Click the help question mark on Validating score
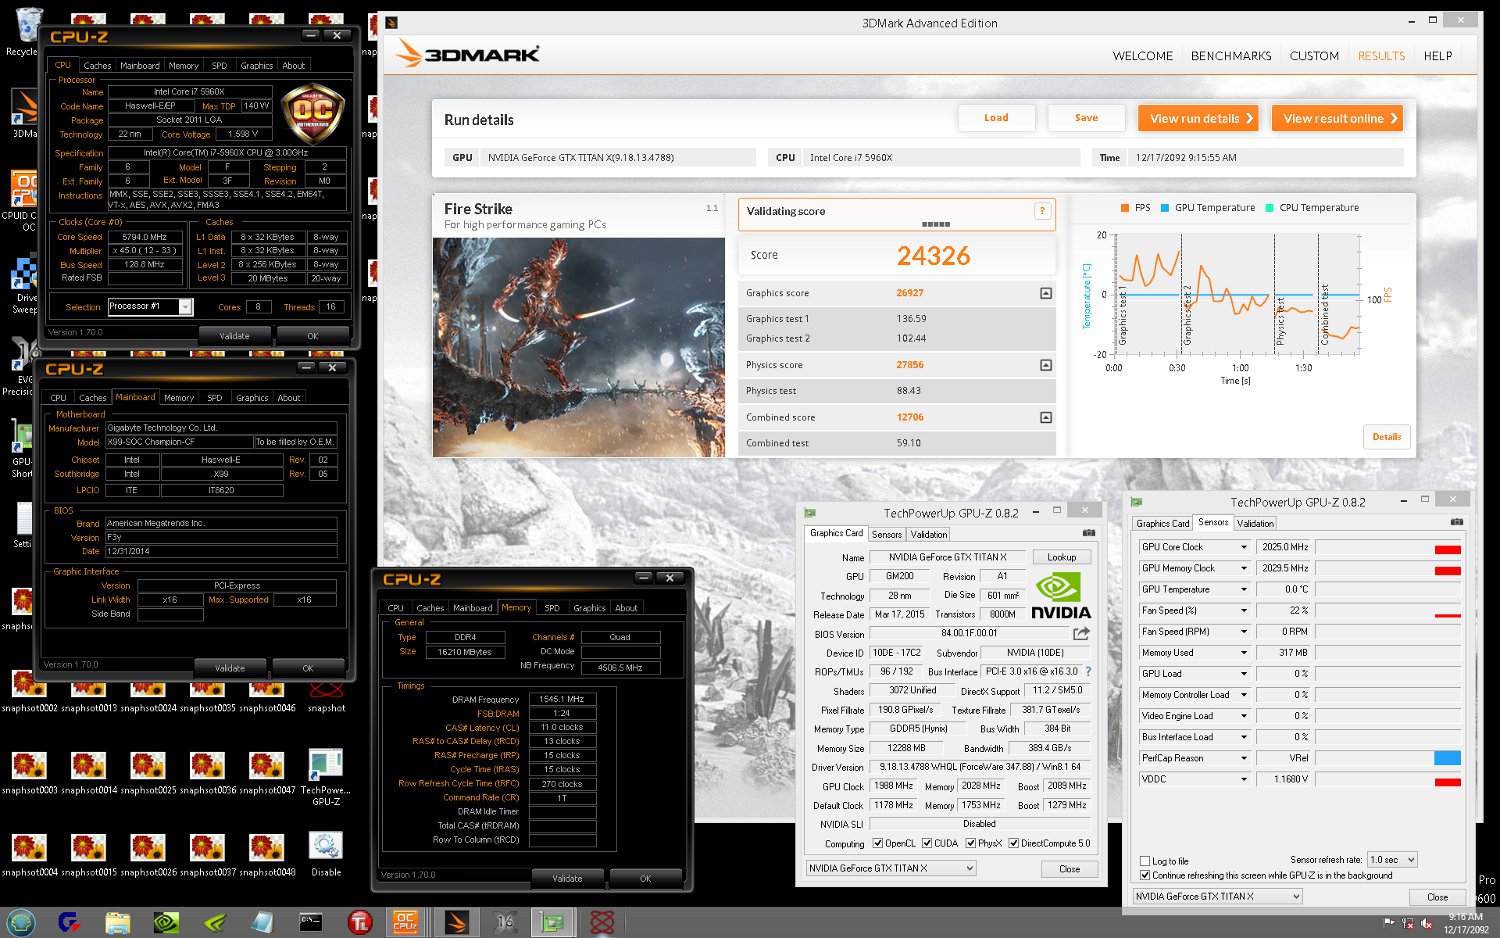The image size is (1500, 938). pos(1042,211)
